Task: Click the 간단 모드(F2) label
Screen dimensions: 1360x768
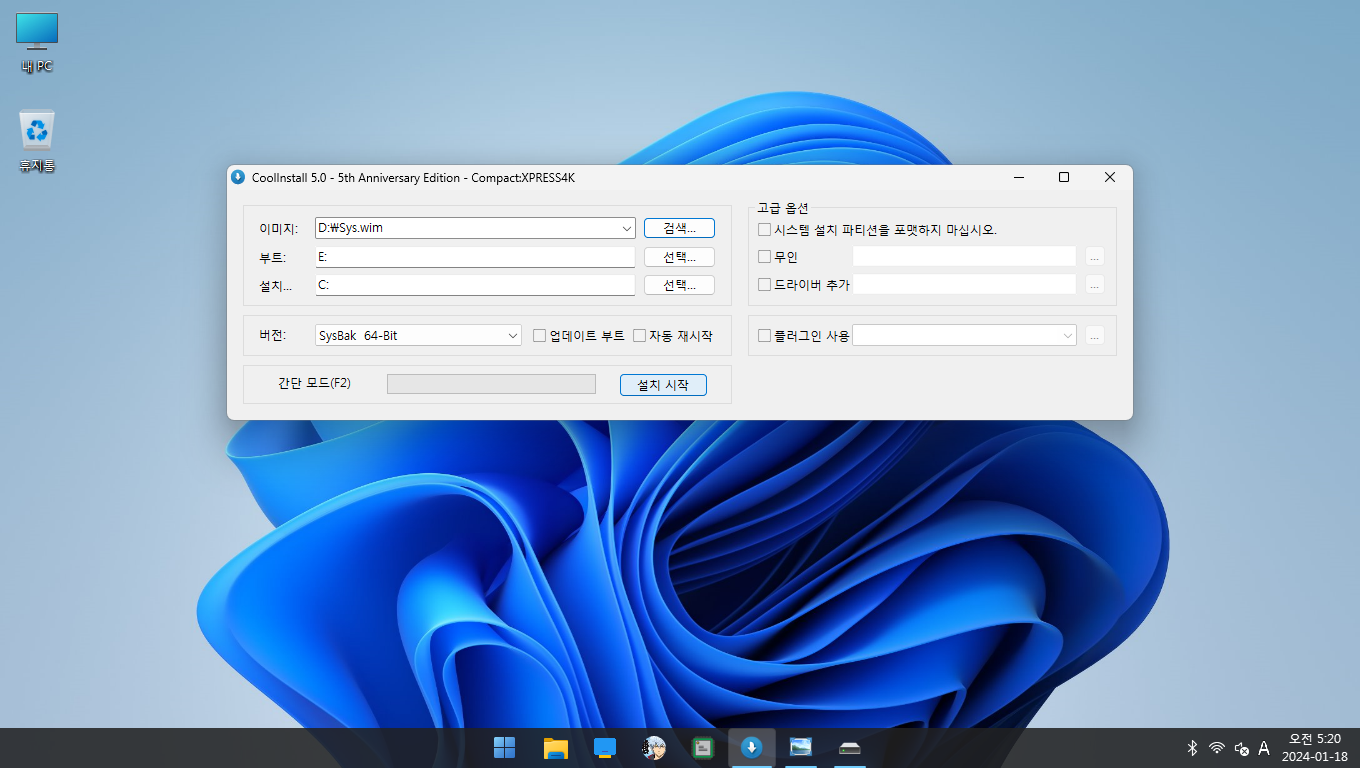Action: click(314, 383)
